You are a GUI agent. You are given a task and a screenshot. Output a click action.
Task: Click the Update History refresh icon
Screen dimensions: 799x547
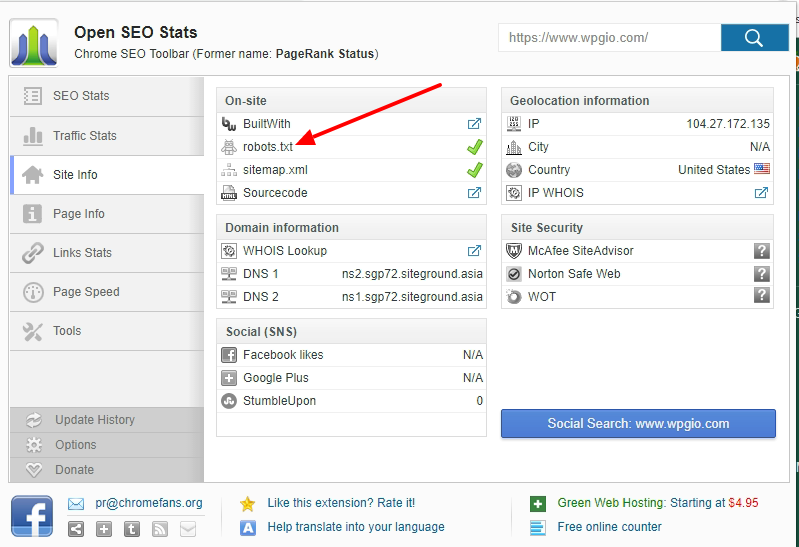tap(34, 420)
